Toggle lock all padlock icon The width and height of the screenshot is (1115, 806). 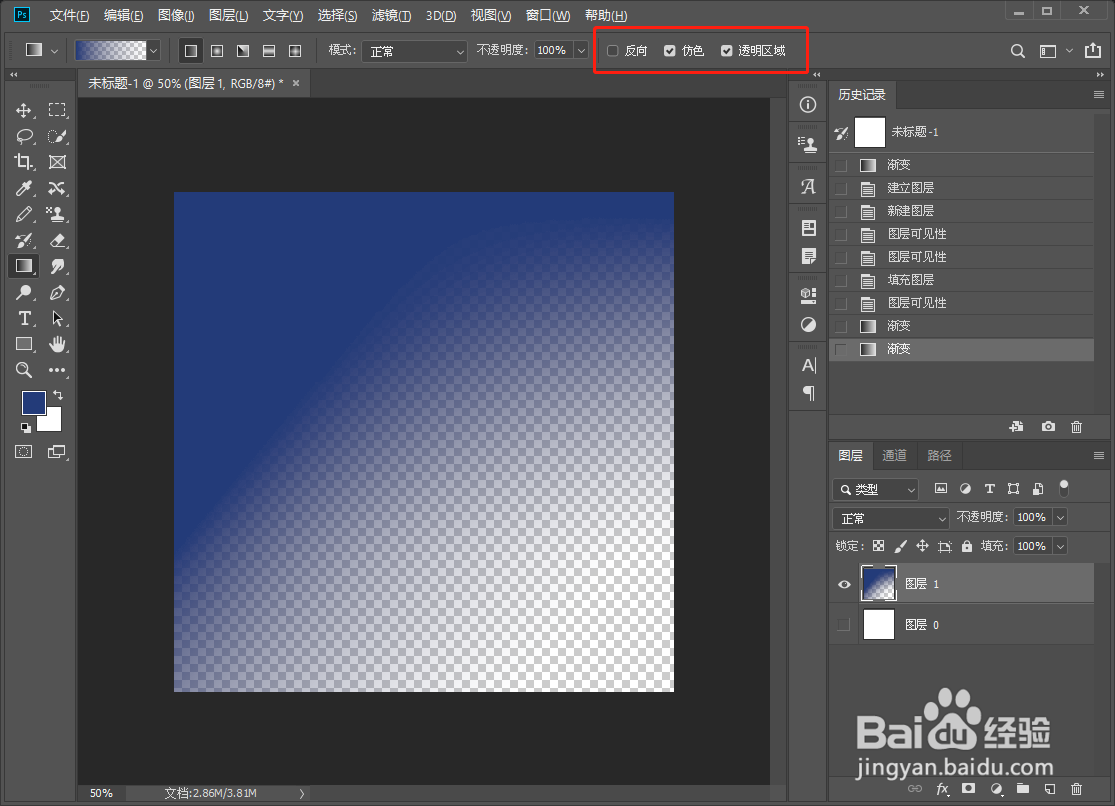[x=966, y=546]
